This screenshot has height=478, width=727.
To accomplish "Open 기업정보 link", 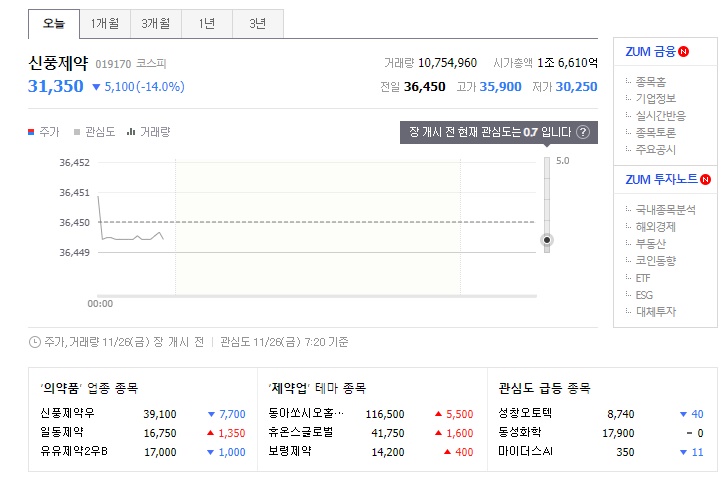I will tap(656, 99).
